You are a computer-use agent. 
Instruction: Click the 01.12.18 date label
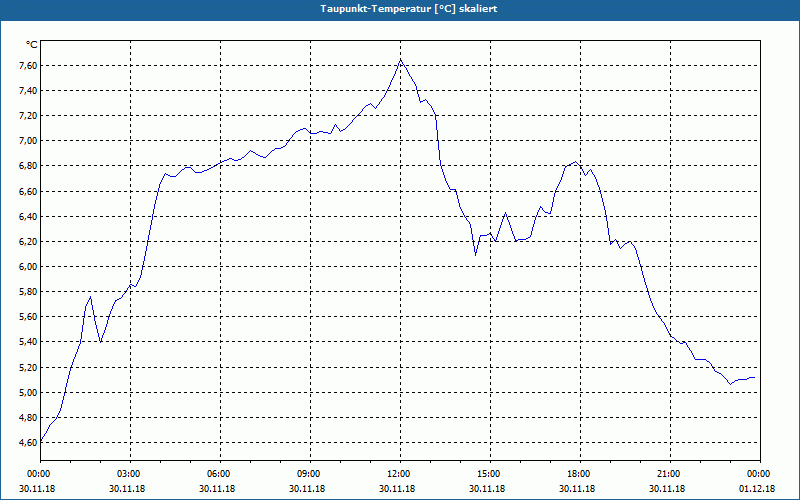757,489
